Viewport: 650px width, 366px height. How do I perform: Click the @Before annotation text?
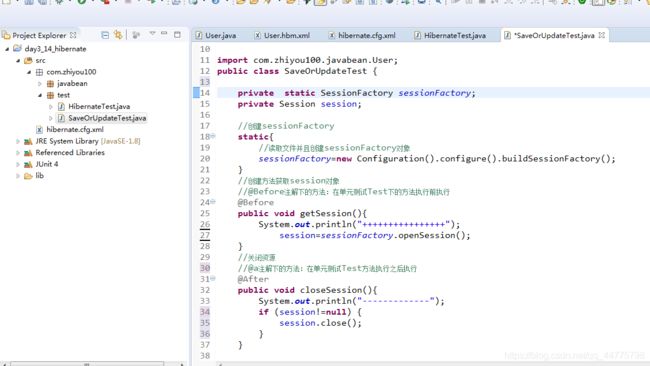pos(255,202)
